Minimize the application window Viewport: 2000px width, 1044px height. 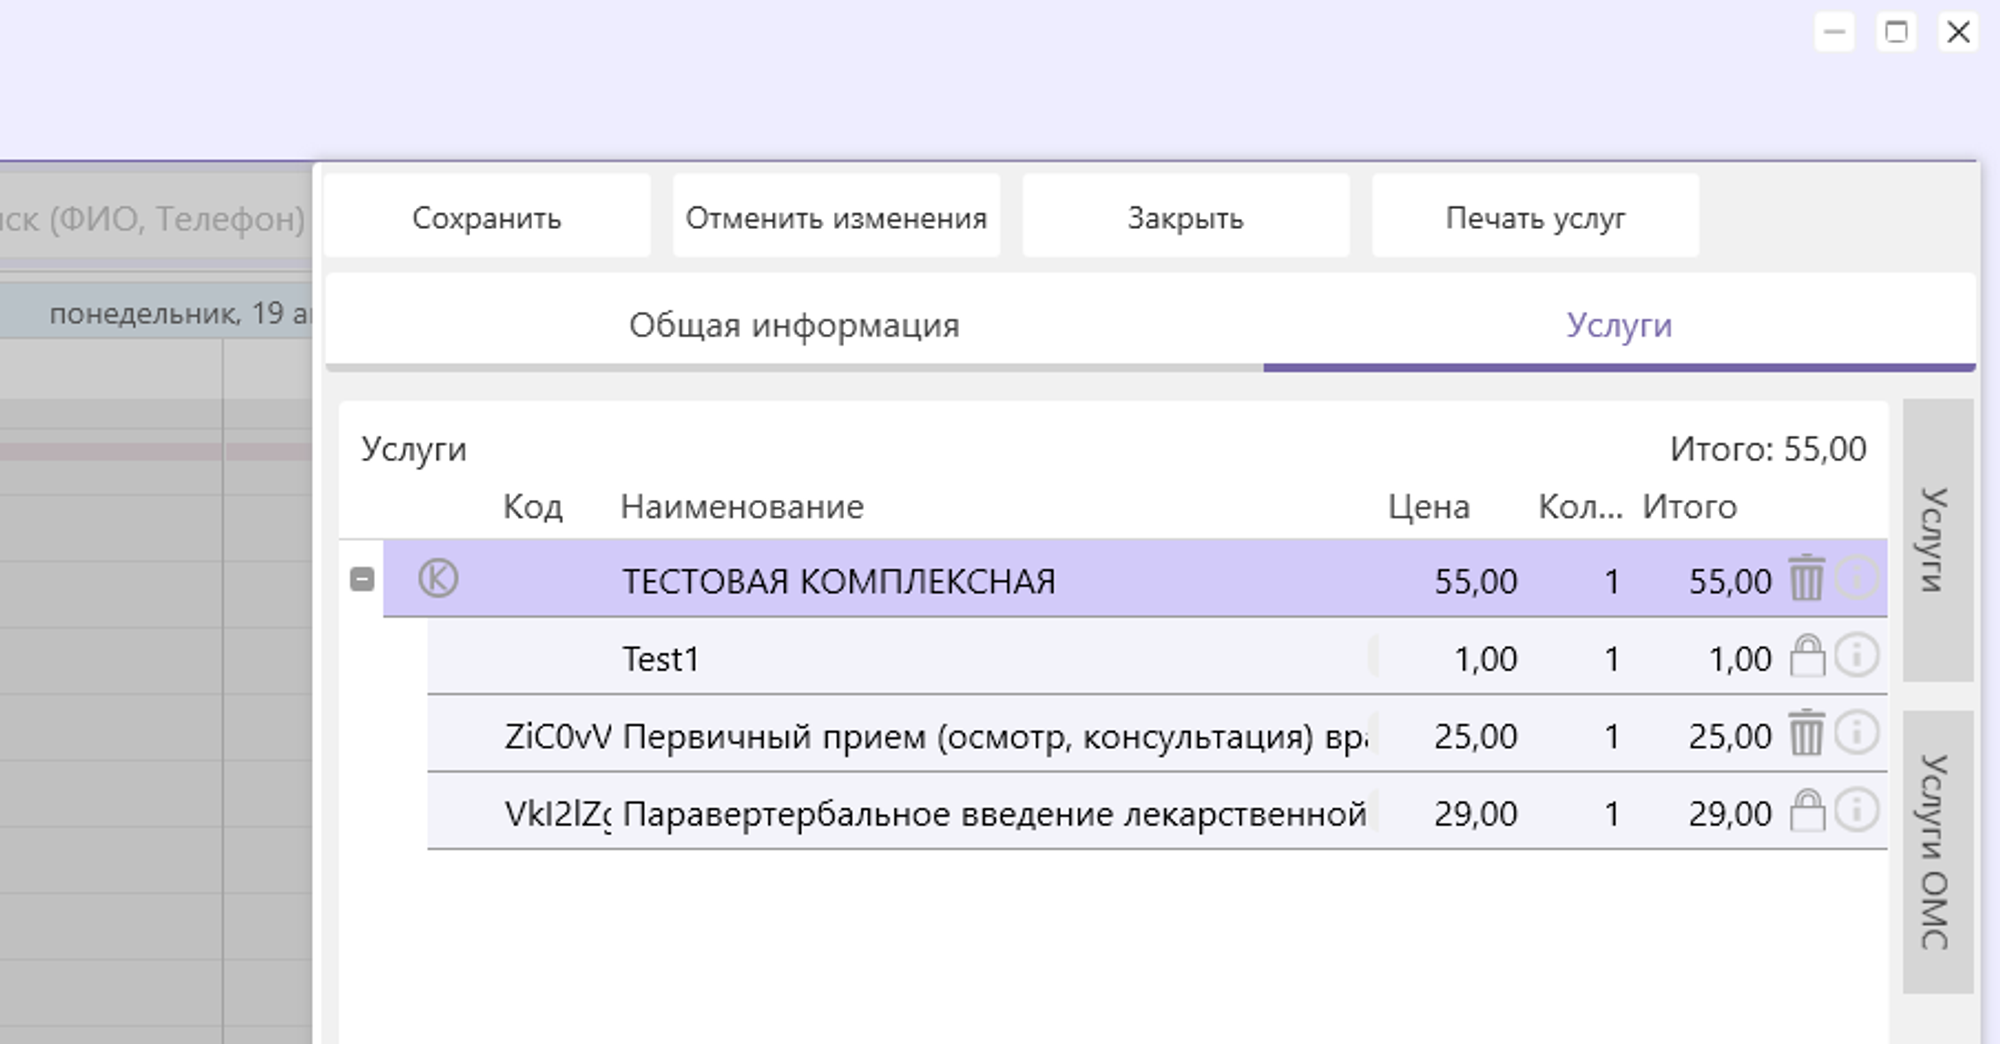pyautogui.click(x=1834, y=32)
